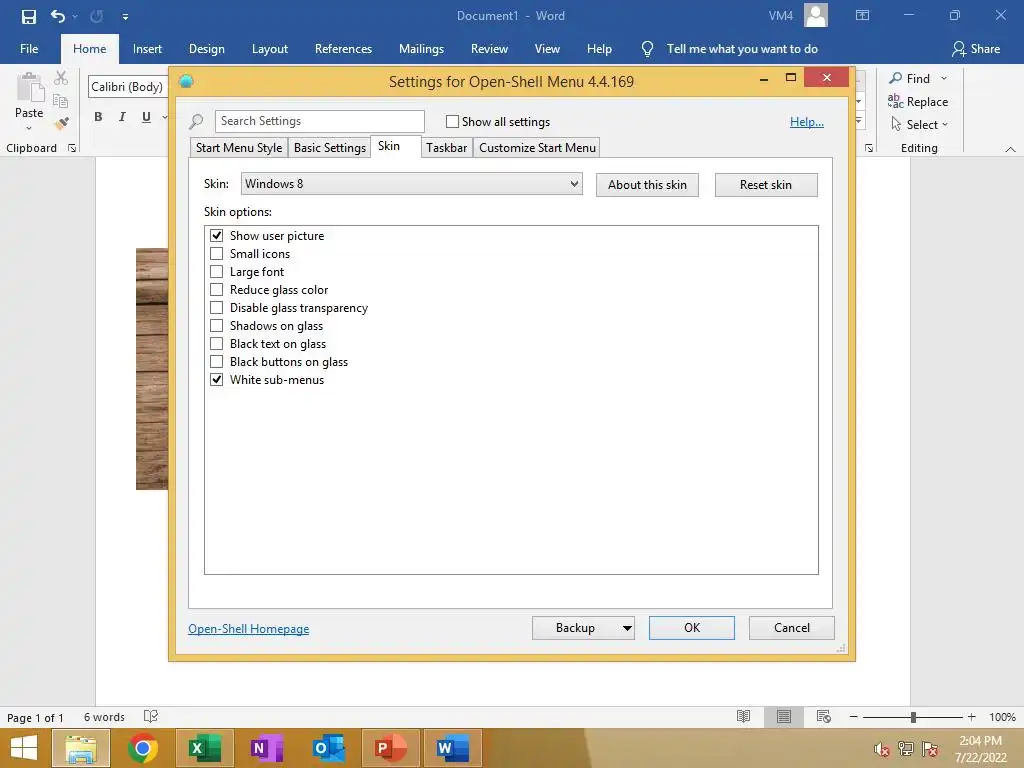Enable the Large font checkbox

[216, 272]
